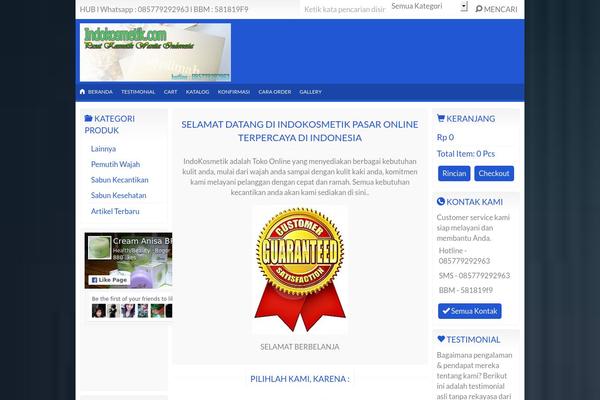Open the CARA ORDER menu item
The width and height of the screenshot is (600, 400).
[275, 92]
